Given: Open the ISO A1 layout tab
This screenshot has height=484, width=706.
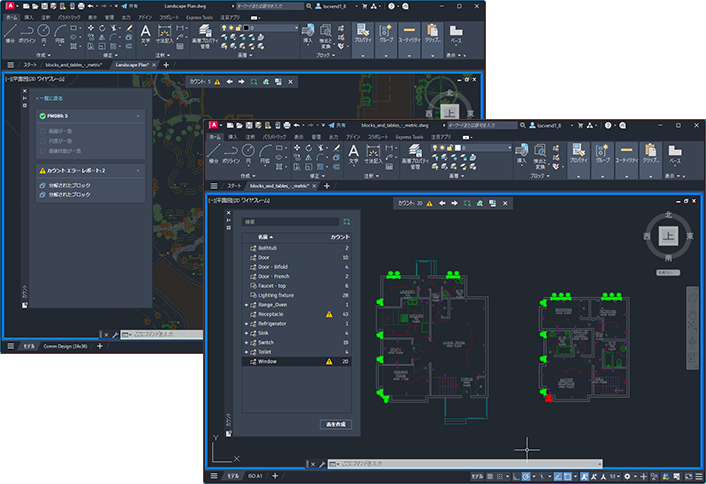Looking at the screenshot, I should coord(255,476).
